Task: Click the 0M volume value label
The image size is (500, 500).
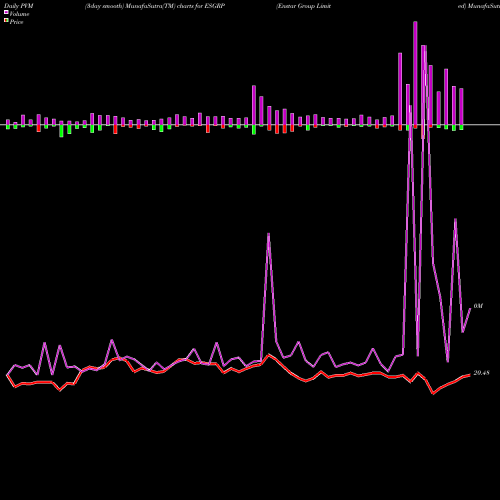Action: pyautogui.click(x=478, y=306)
